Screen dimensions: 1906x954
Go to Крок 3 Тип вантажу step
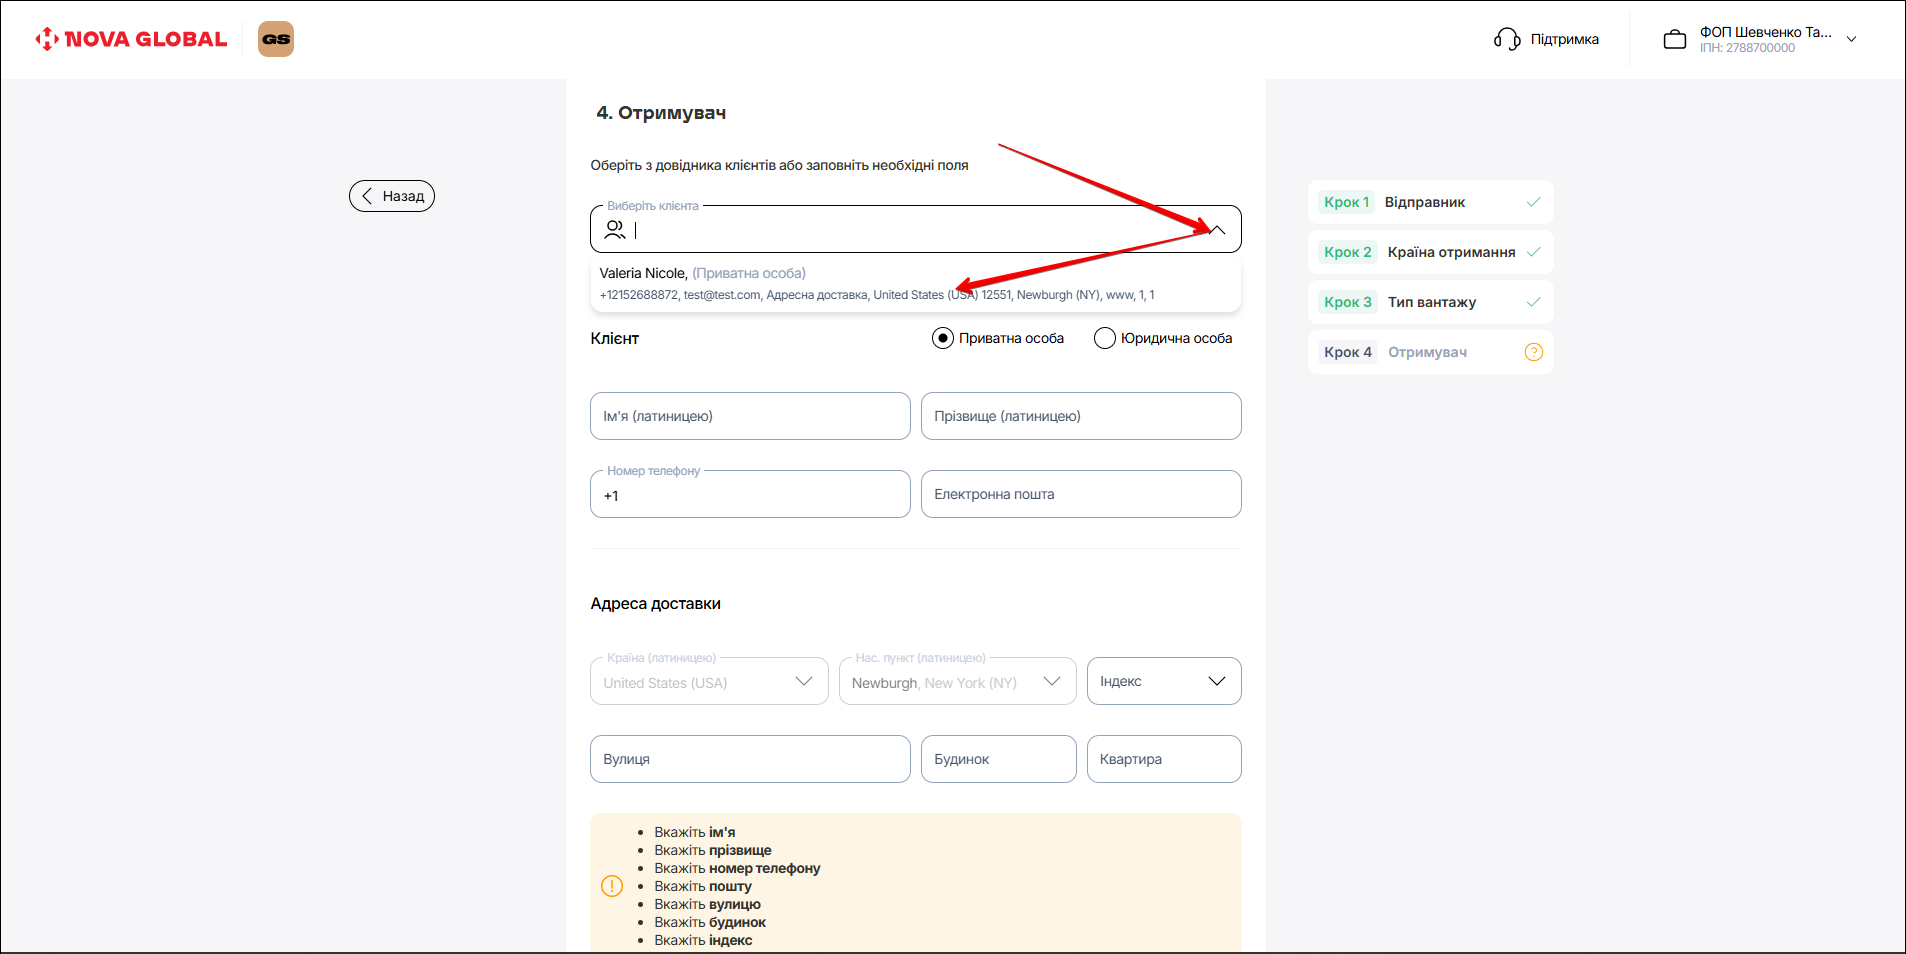click(1429, 302)
